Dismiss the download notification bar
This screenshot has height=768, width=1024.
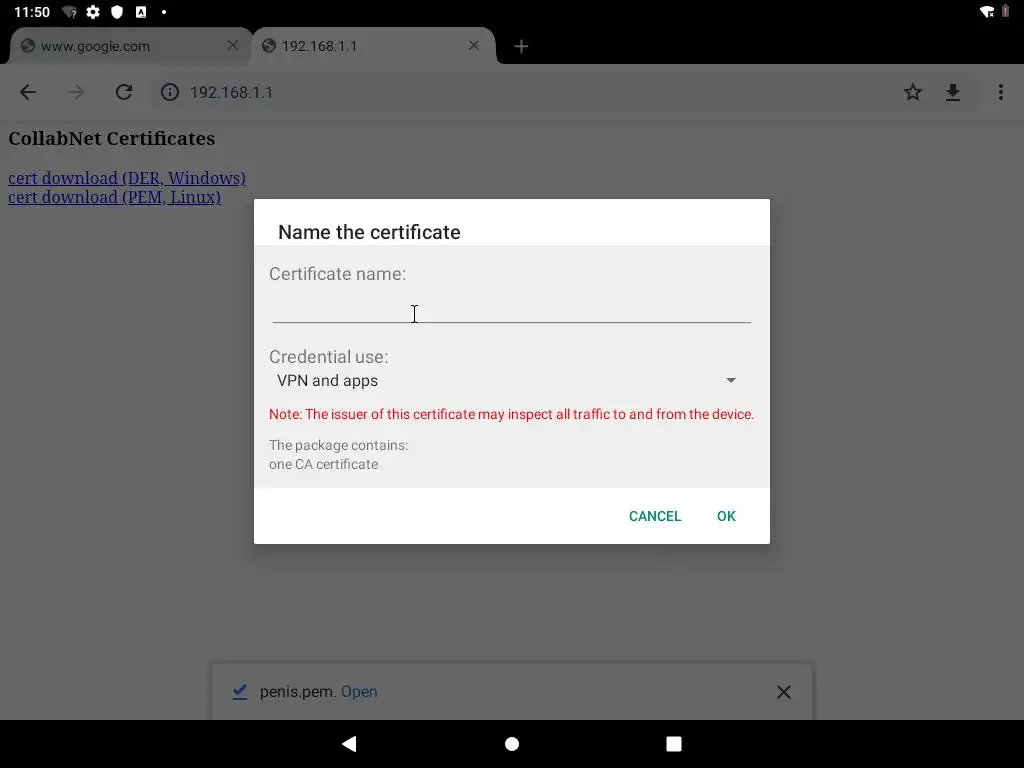[x=784, y=692]
